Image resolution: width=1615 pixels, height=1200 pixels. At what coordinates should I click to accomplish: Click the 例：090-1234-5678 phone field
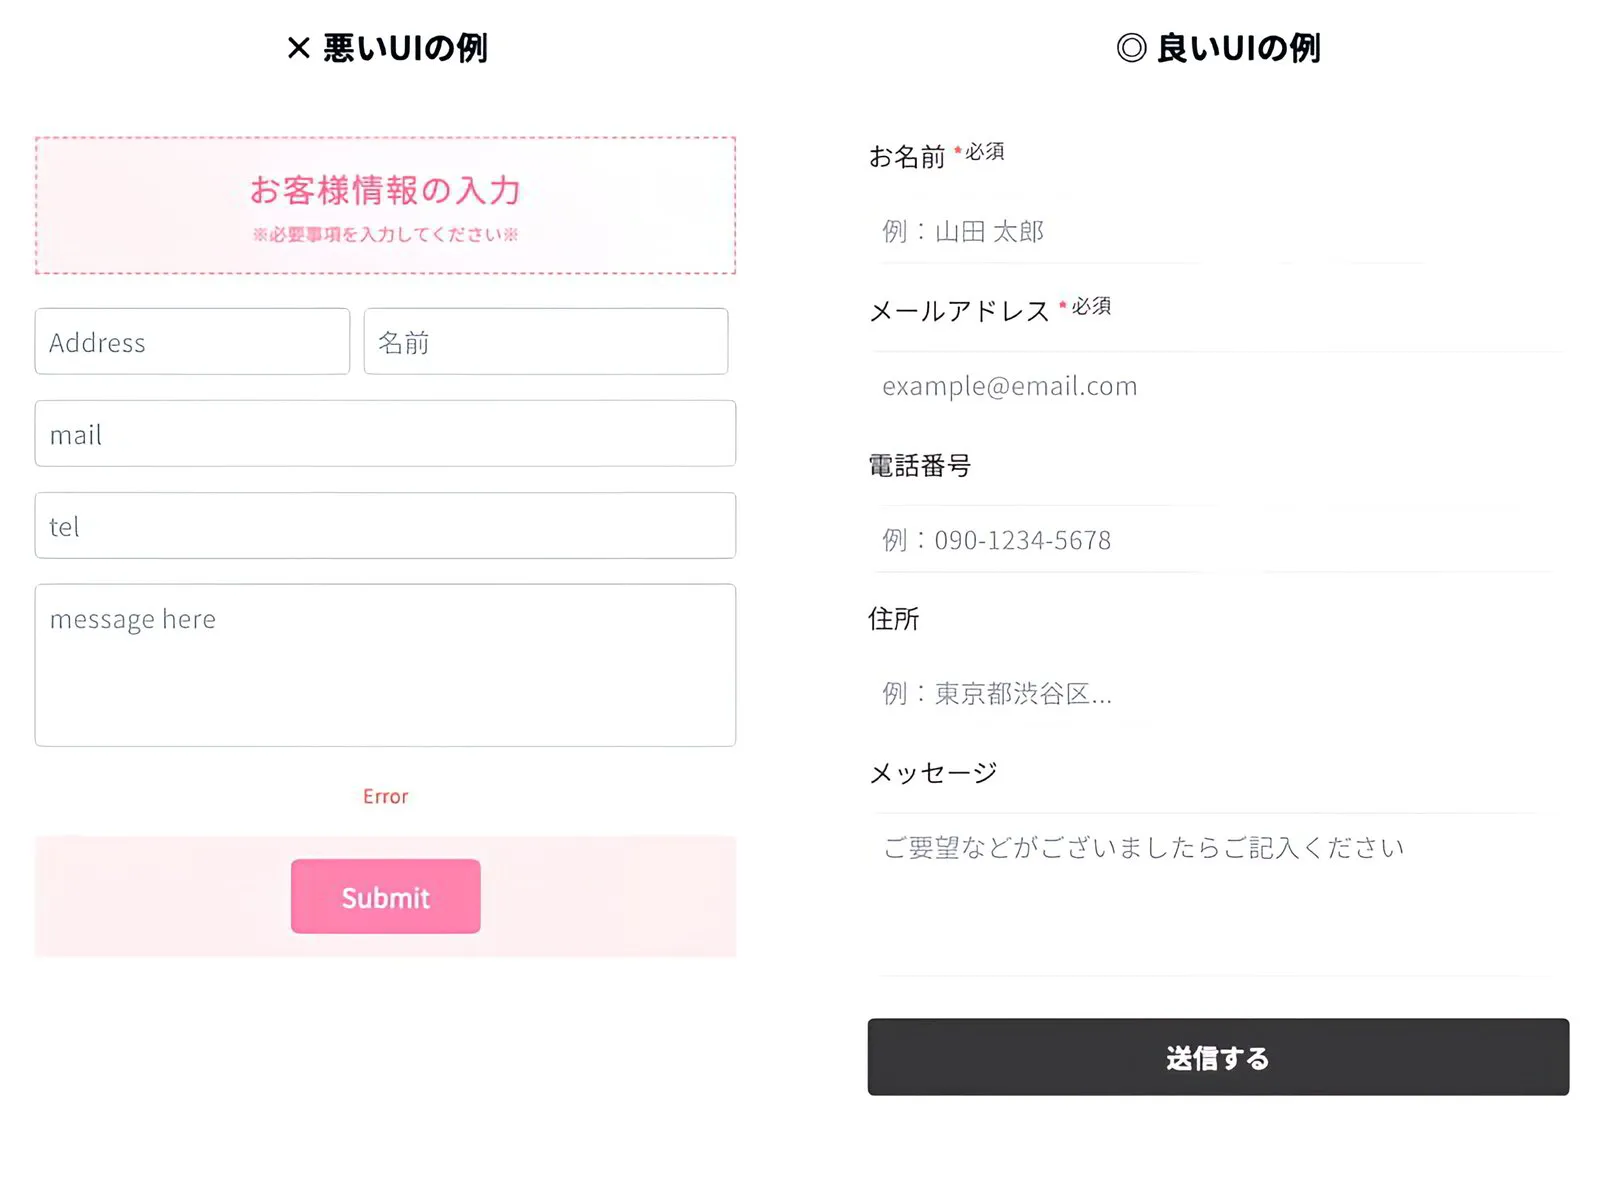point(1215,540)
